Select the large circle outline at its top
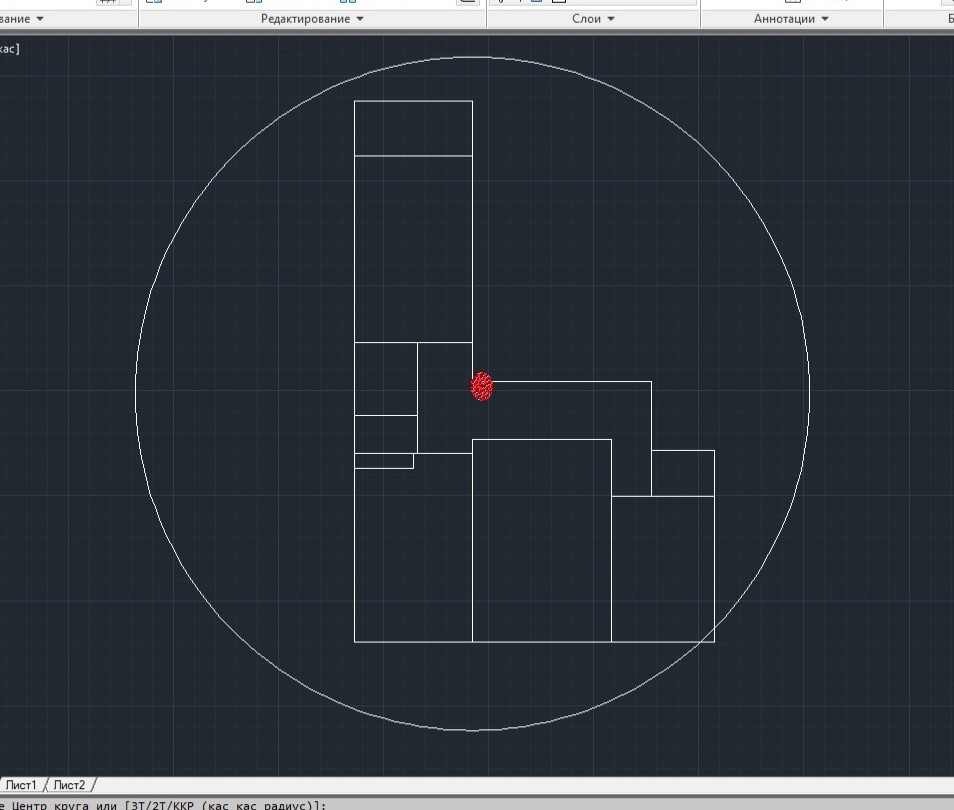The width and height of the screenshot is (954, 810). tap(473, 56)
